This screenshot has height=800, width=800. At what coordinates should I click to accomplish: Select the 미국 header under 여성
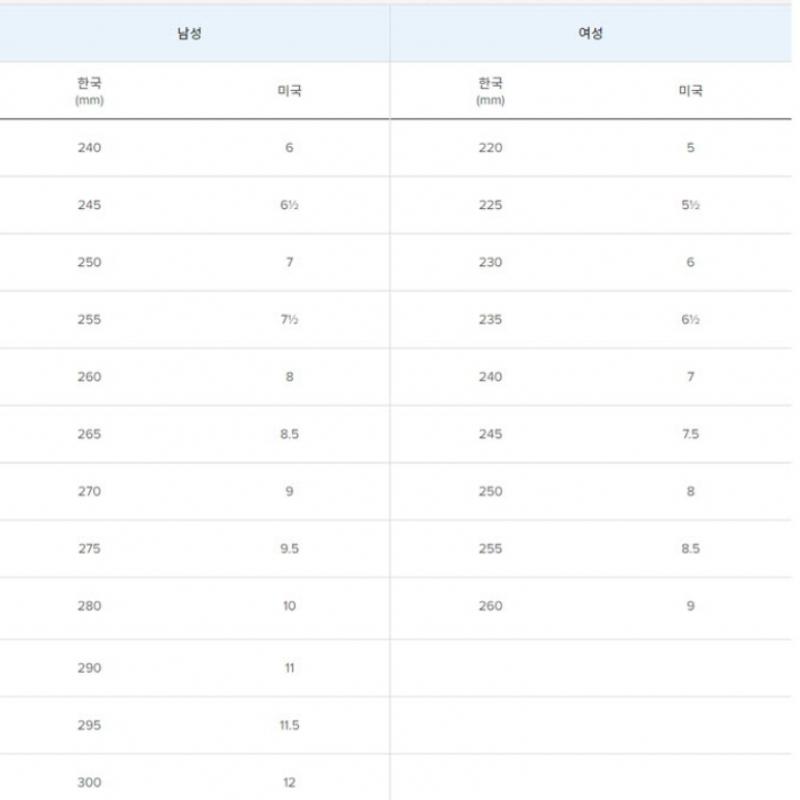click(690, 90)
